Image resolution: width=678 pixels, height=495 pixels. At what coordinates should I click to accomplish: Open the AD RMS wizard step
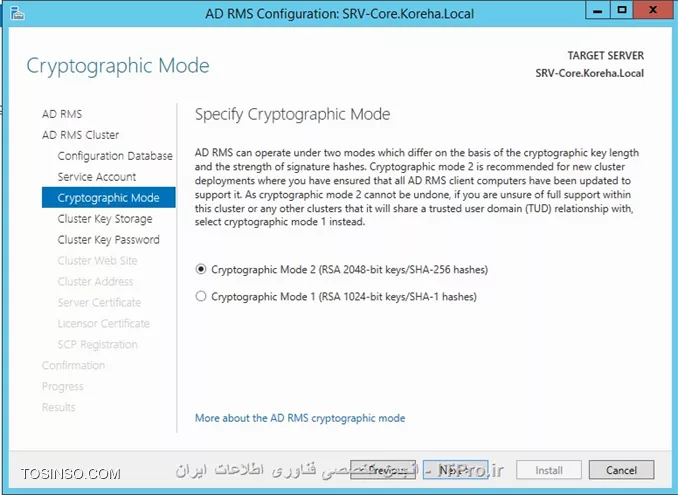pyautogui.click(x=62, y=114)
